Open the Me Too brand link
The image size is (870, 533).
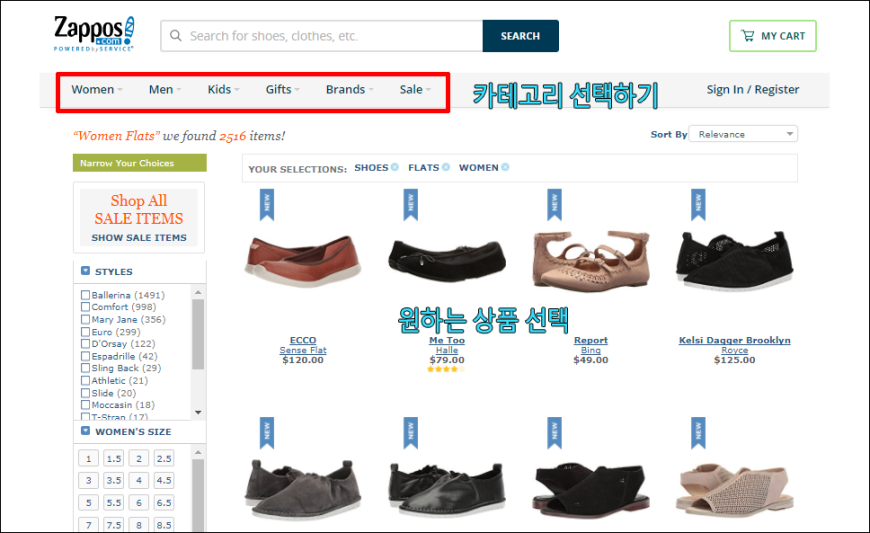pos(447,340)
